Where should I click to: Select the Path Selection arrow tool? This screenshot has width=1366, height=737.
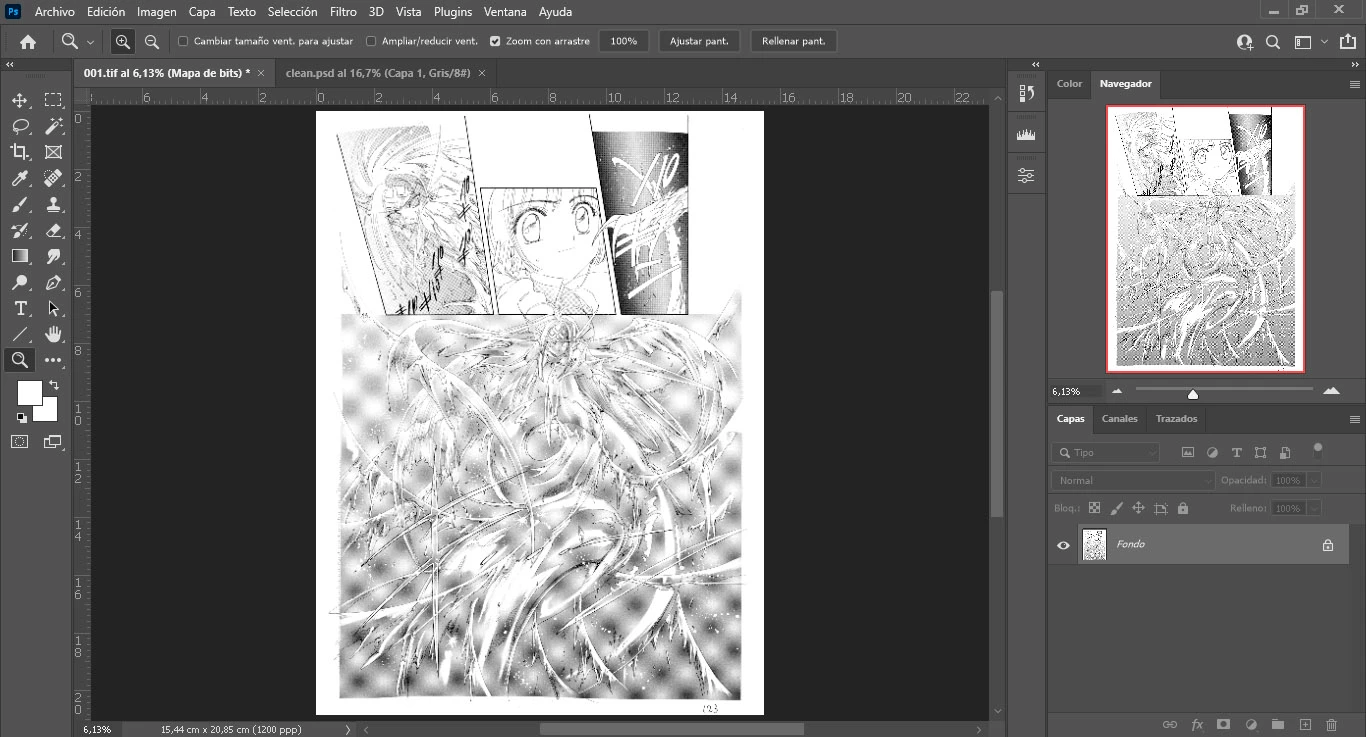click(x=53, y=309)
